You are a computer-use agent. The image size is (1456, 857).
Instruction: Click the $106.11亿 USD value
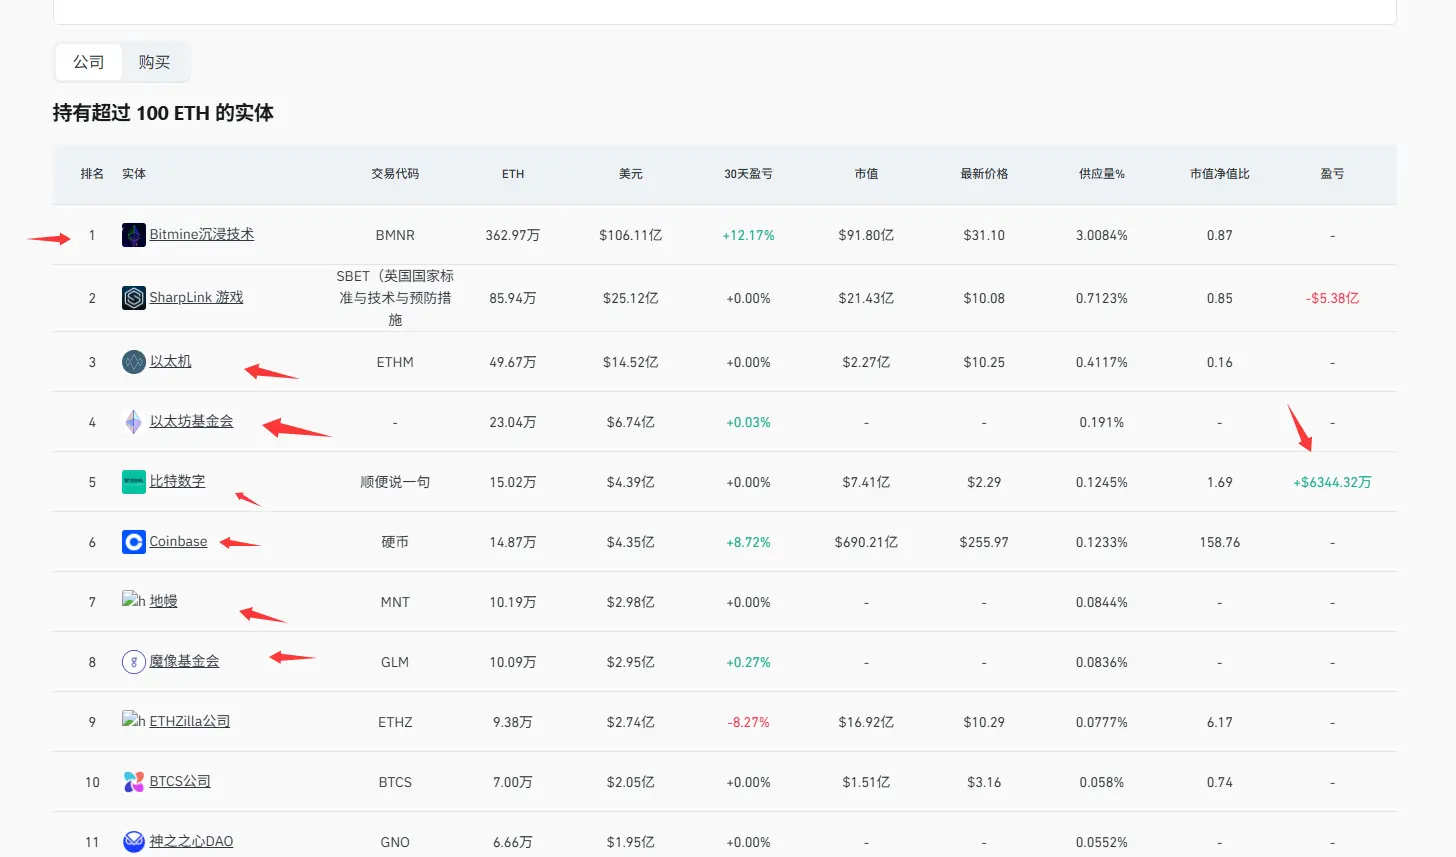coord(631,235)
